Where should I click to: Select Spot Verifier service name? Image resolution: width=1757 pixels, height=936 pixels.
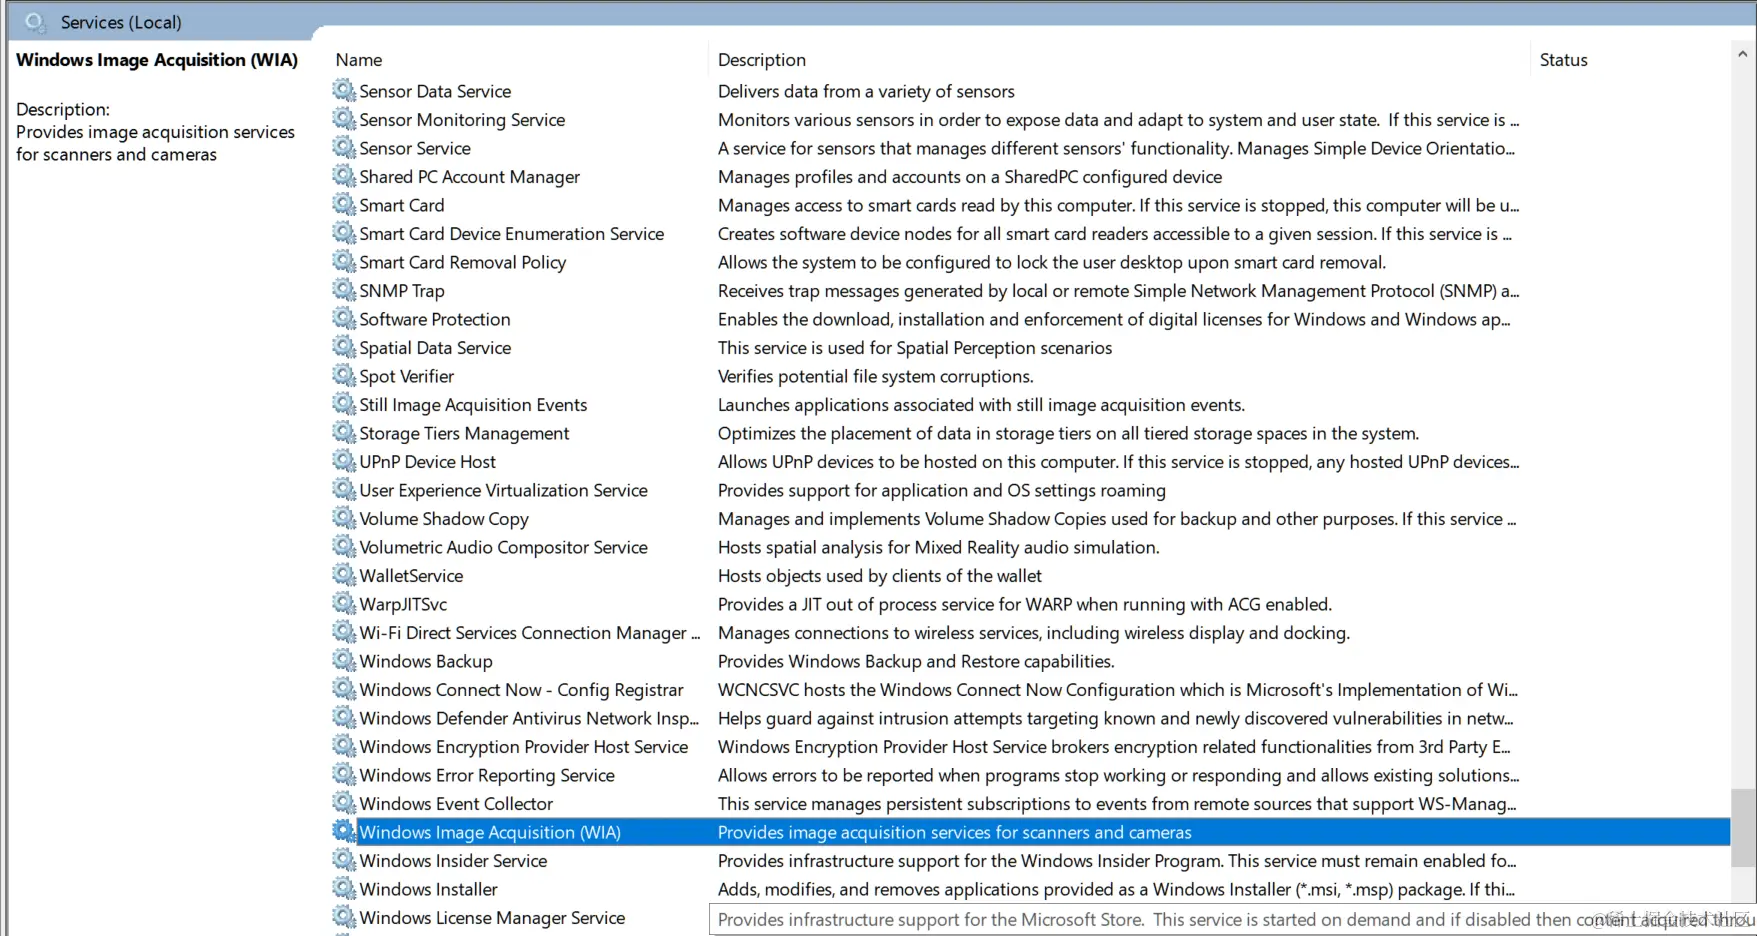click(406, 376)
